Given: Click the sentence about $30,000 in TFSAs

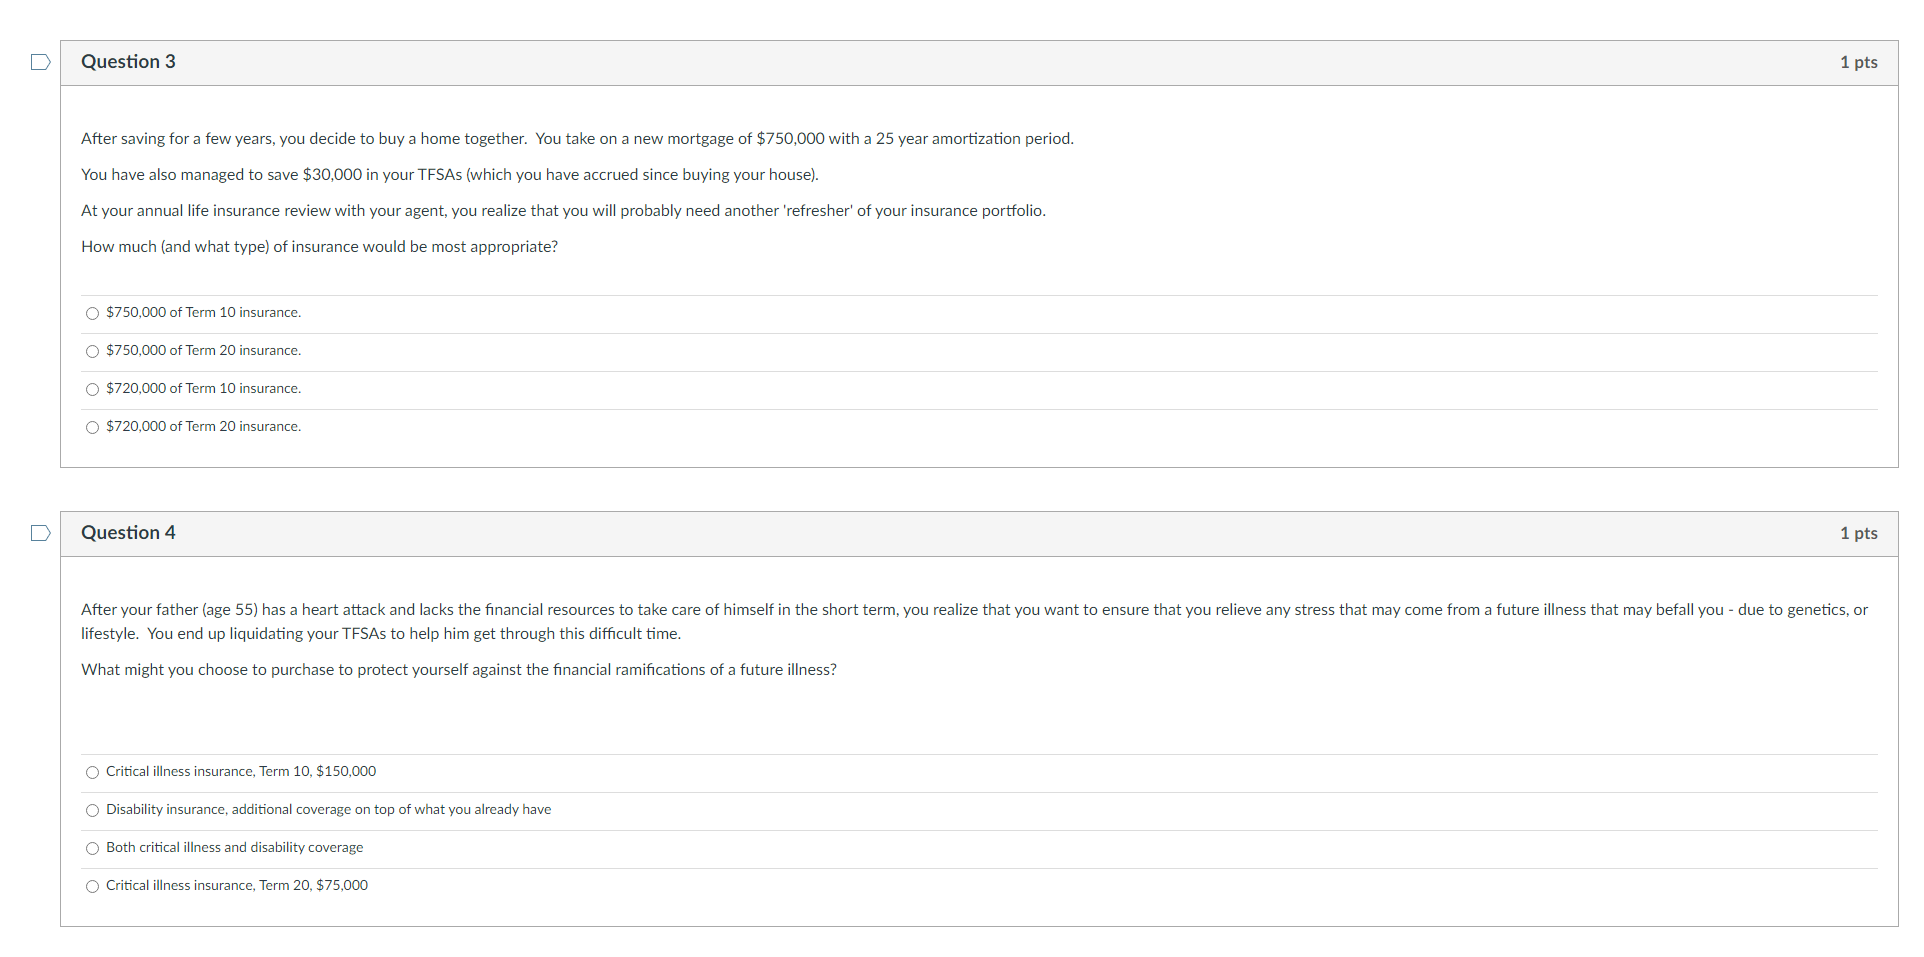Looking at the screenshot, I should (x=450, y=175).
